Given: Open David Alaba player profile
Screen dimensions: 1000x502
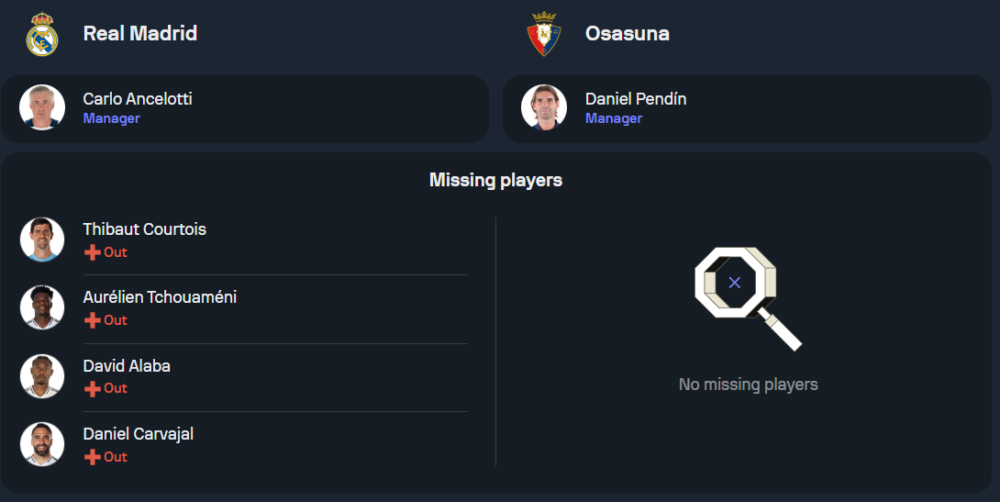Looking at the screenshot, I should [126, 366].
